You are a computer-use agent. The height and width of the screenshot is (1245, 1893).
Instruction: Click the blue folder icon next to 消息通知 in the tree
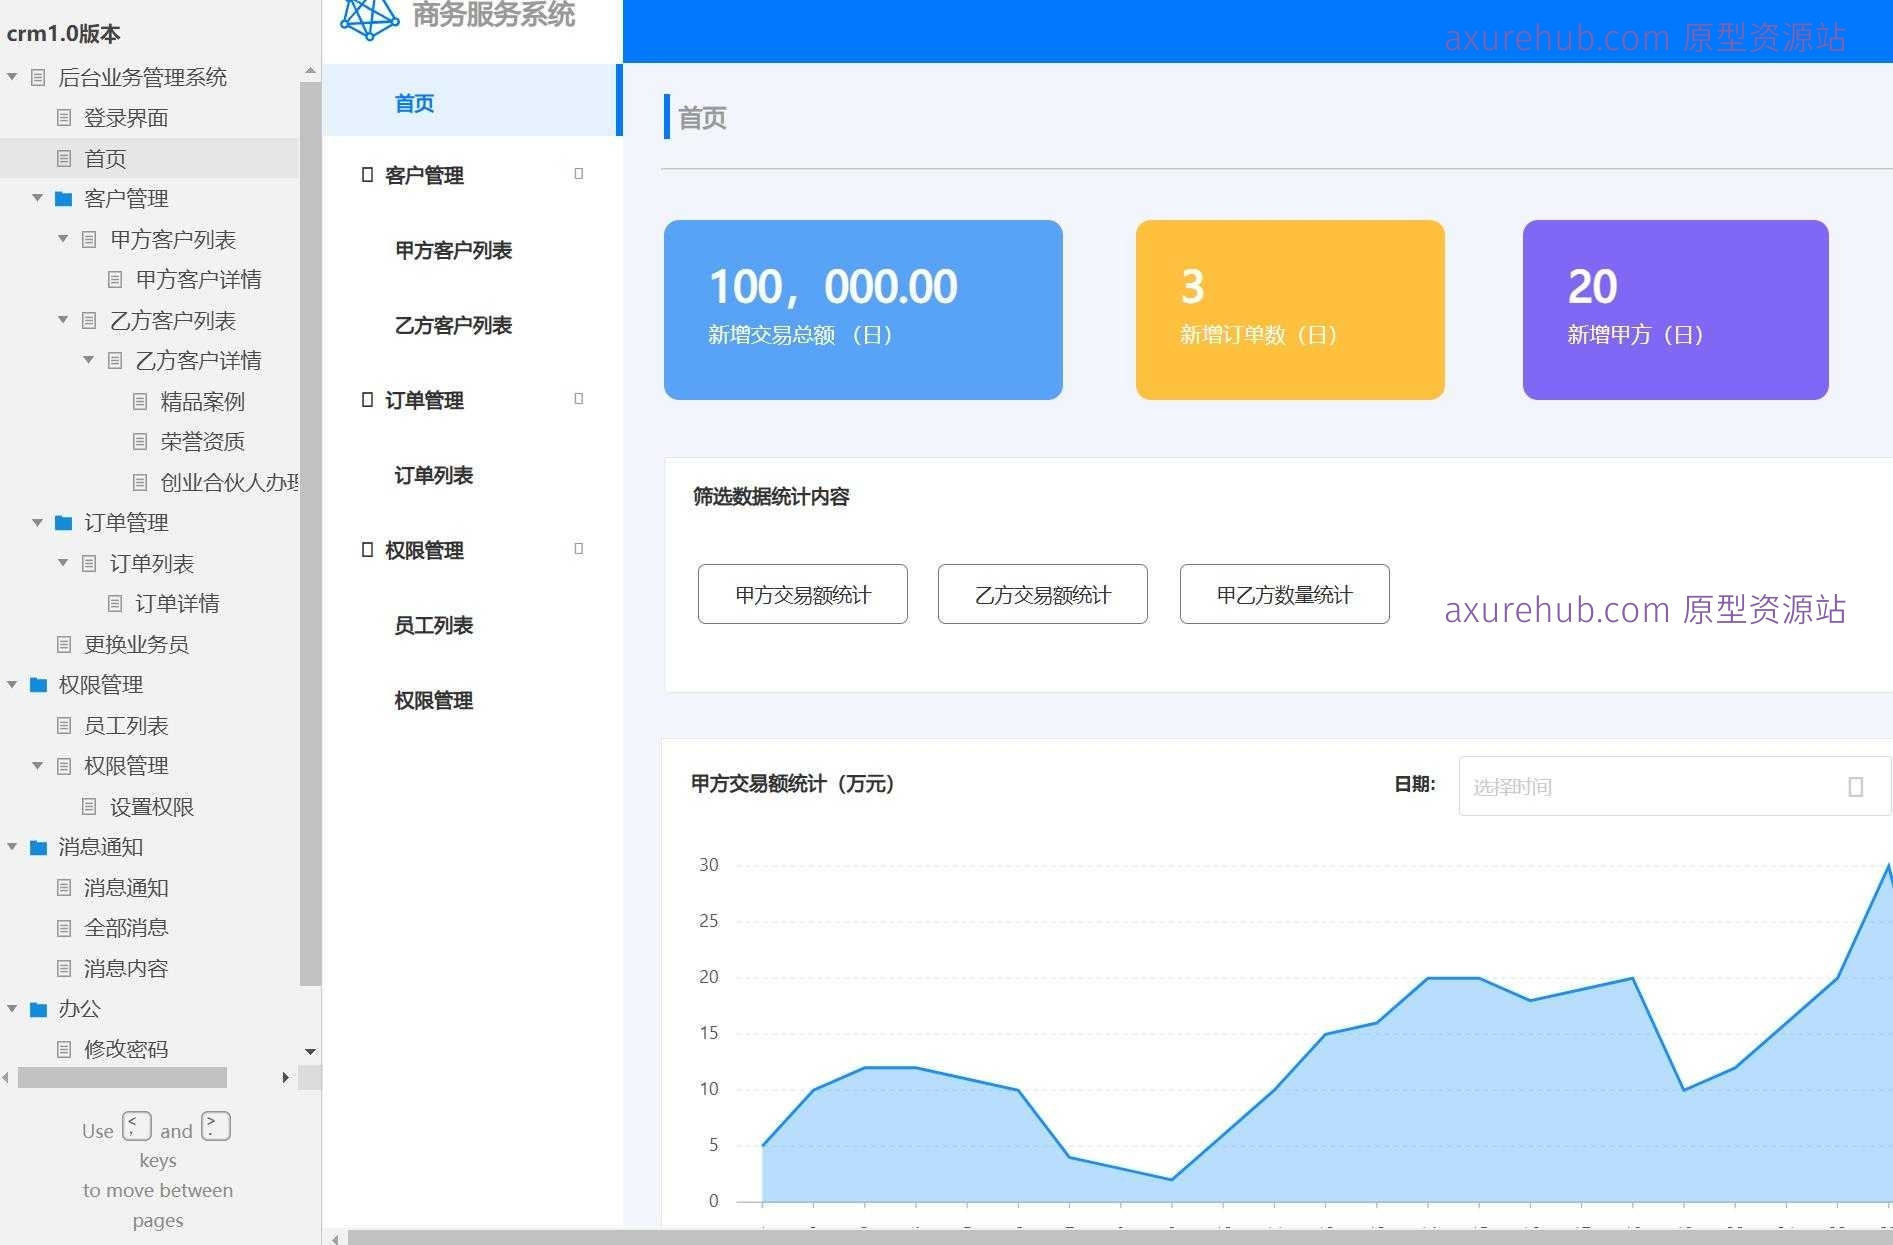point(38,847)
